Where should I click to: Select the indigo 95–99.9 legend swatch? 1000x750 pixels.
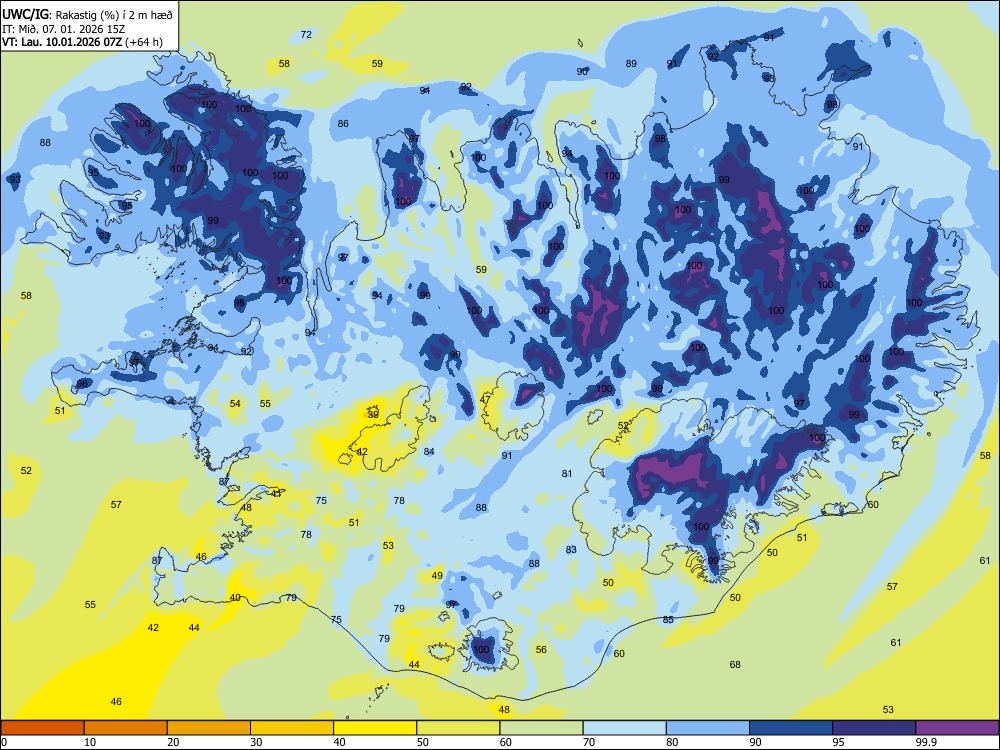click(874, 728)
